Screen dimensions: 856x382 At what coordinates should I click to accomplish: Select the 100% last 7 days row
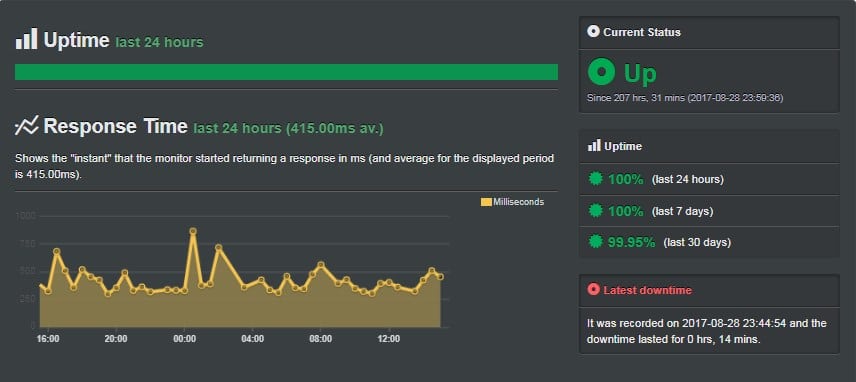709,211
